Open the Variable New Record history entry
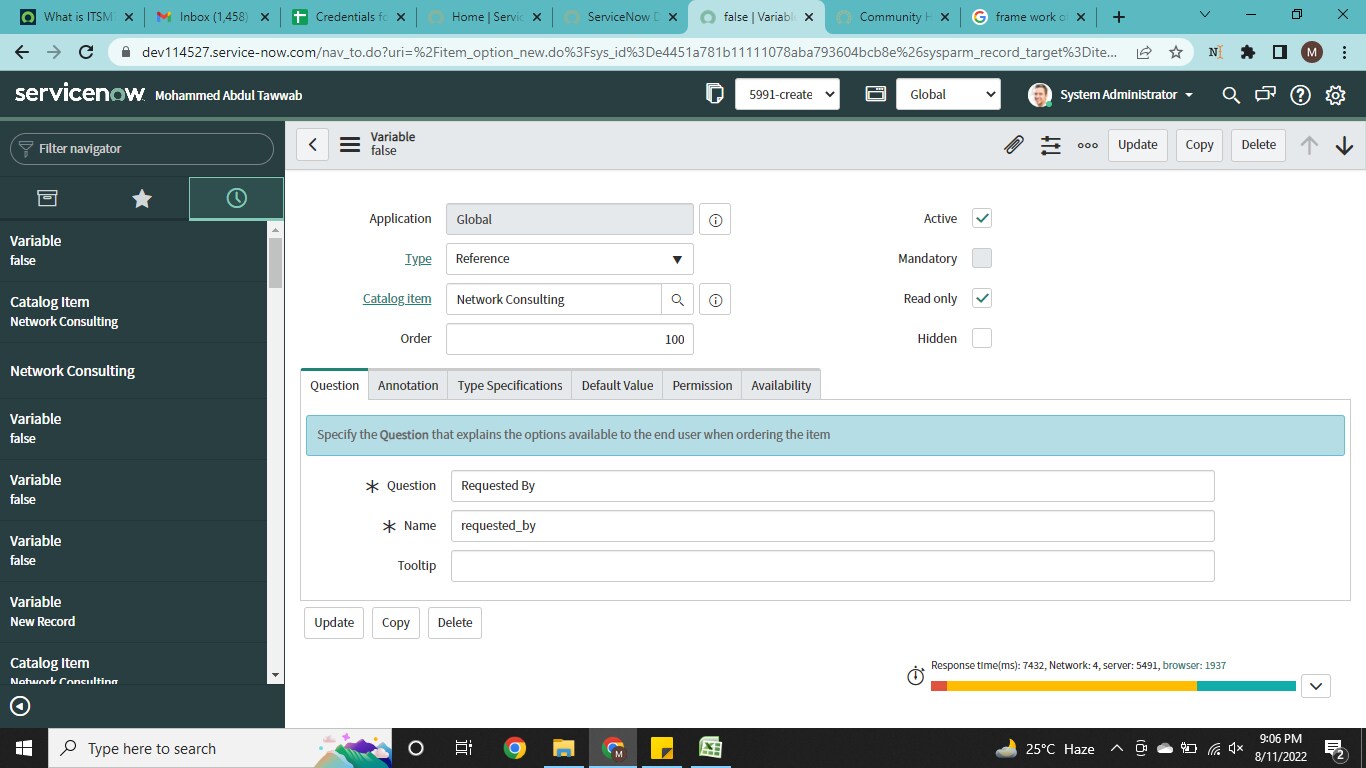This screenshot has width=1366, height=768. (134, 611)
